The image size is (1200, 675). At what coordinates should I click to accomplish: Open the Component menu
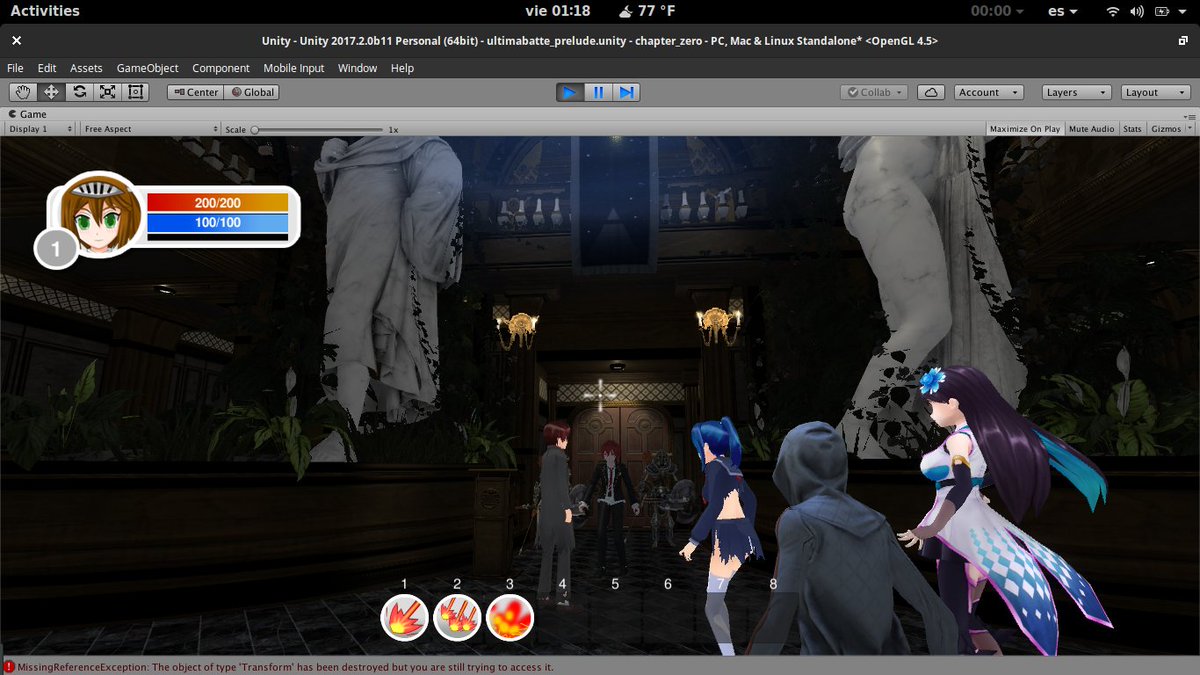(221, 68)
